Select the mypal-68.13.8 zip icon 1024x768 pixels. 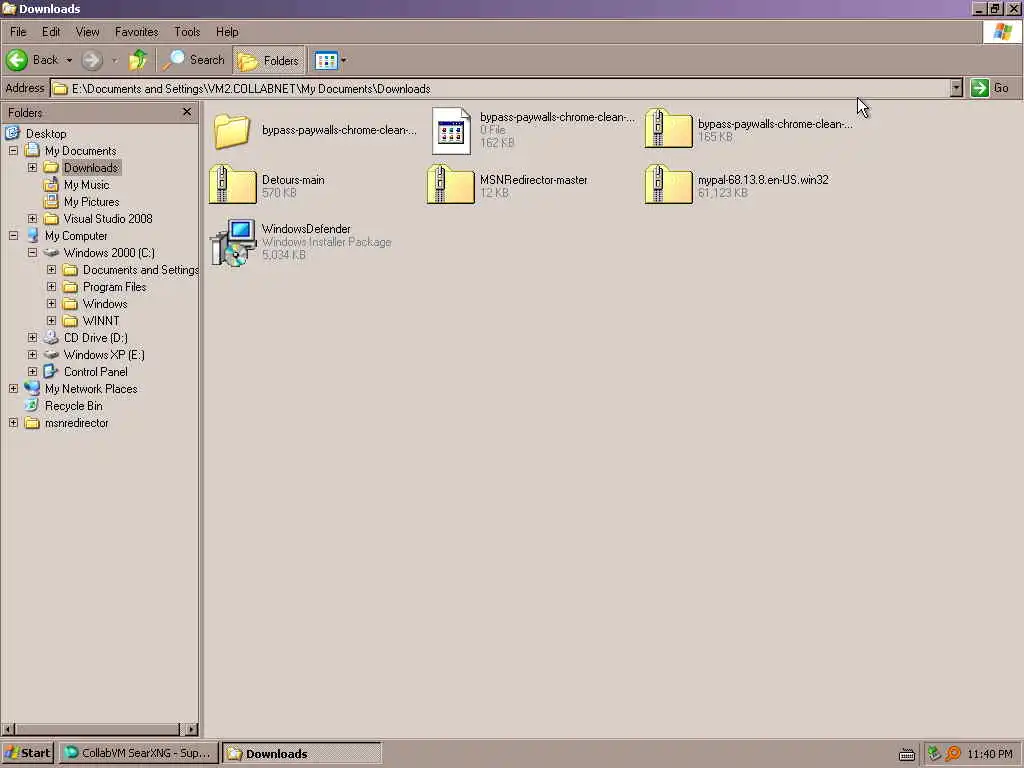tap(668, 185)
